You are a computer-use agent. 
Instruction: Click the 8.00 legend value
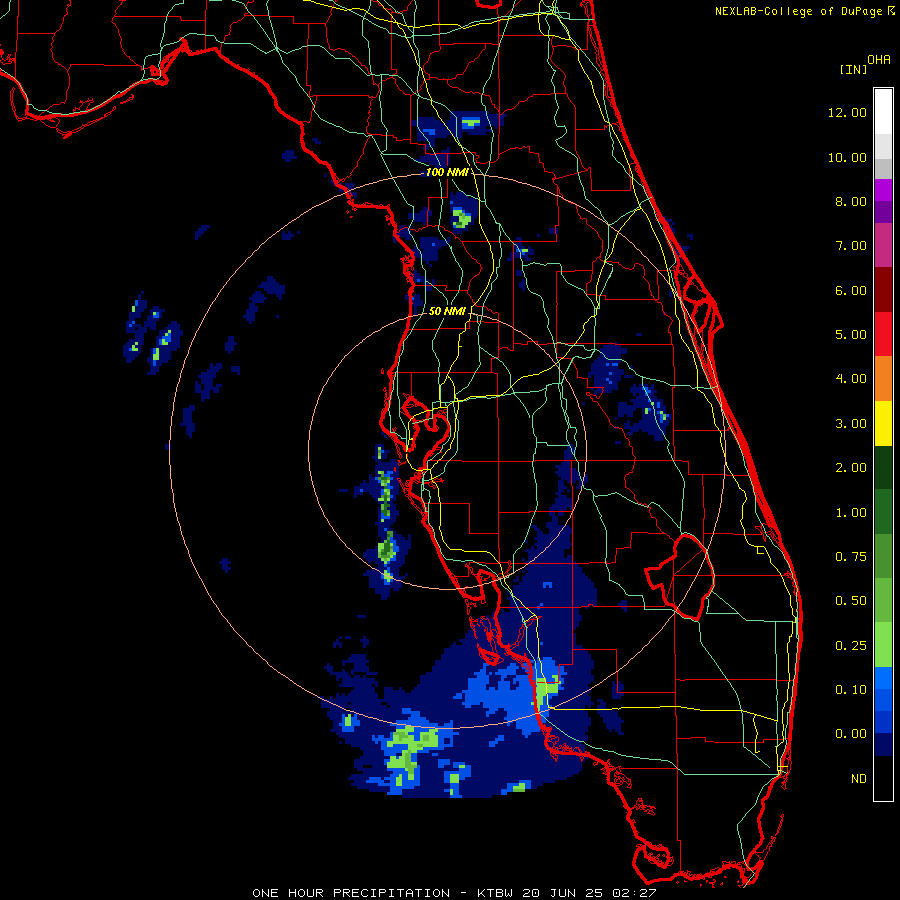851,201
